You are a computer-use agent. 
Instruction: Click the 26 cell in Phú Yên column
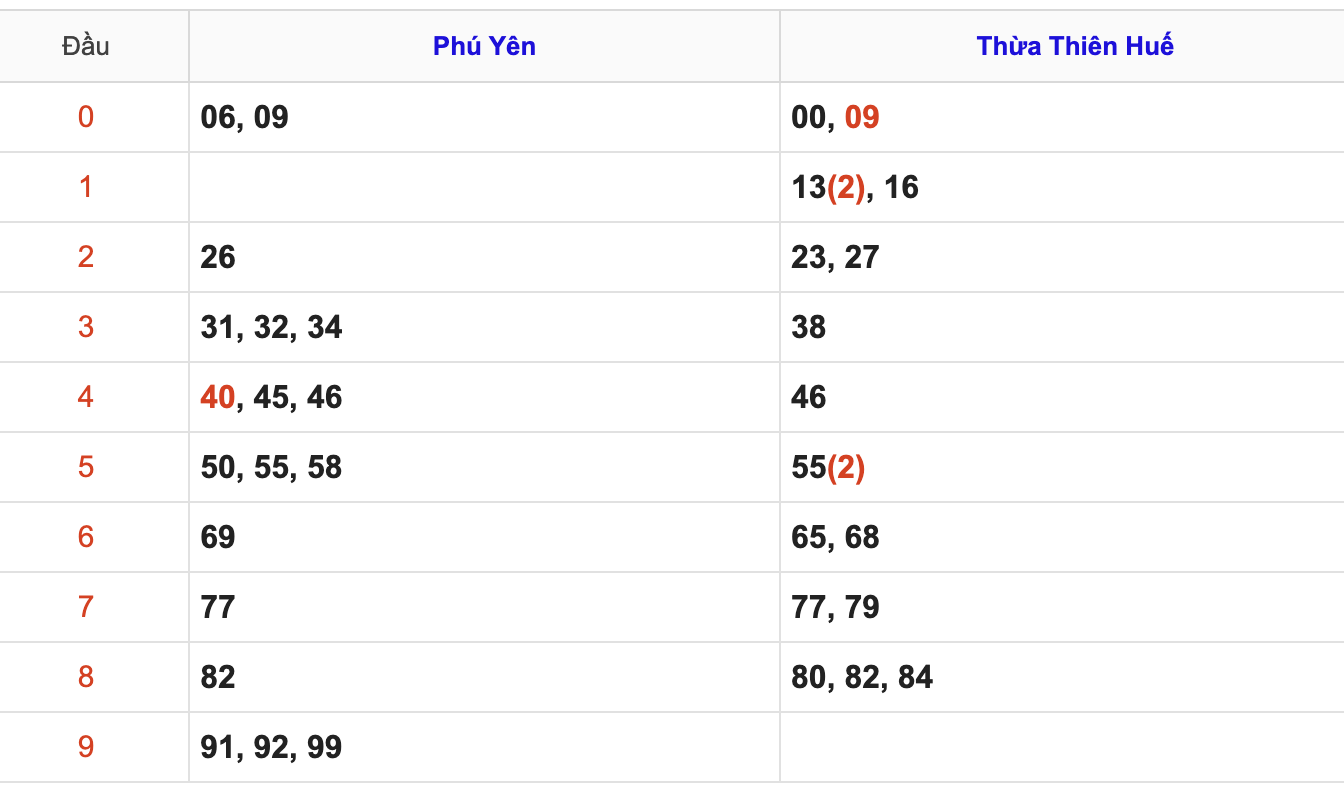484,257
